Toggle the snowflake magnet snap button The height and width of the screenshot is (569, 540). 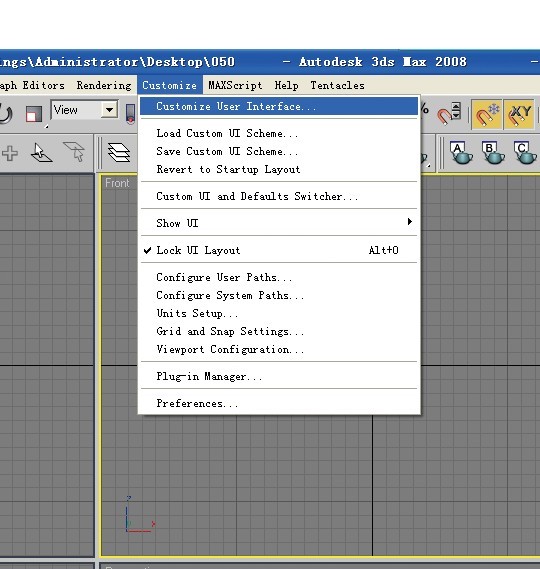point(487,114)
